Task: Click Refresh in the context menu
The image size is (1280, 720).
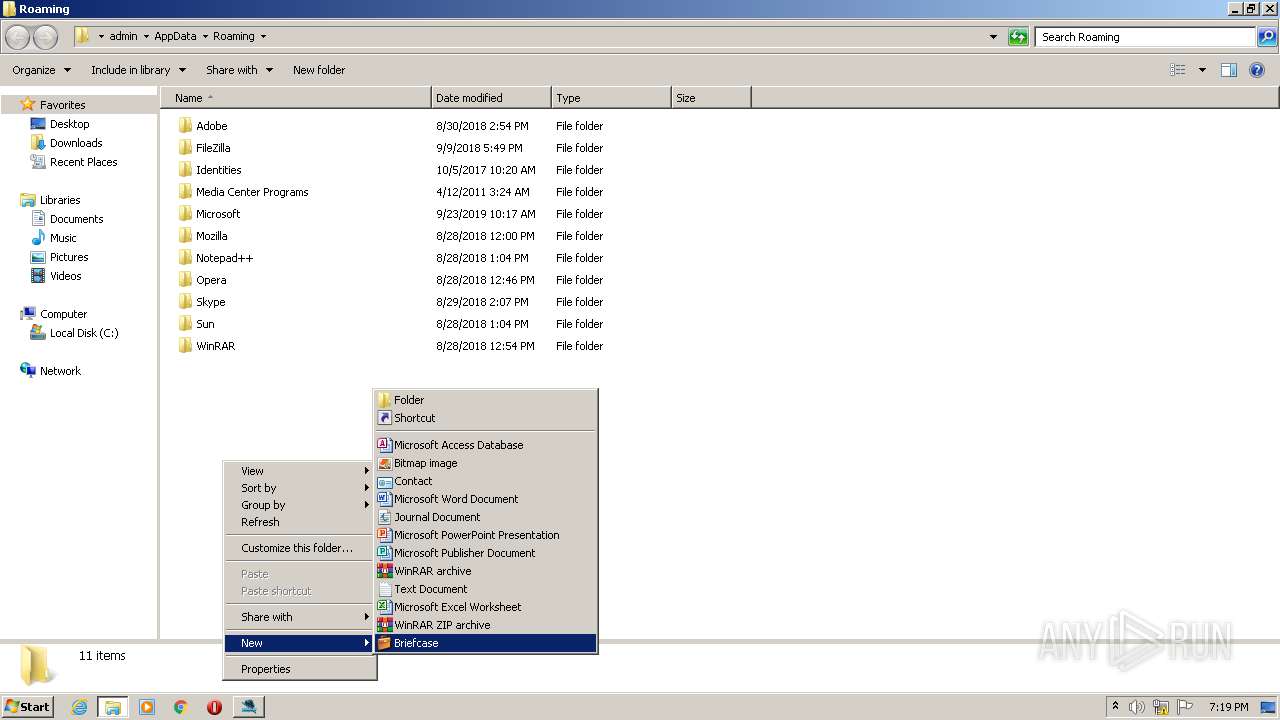Action: 299,522
